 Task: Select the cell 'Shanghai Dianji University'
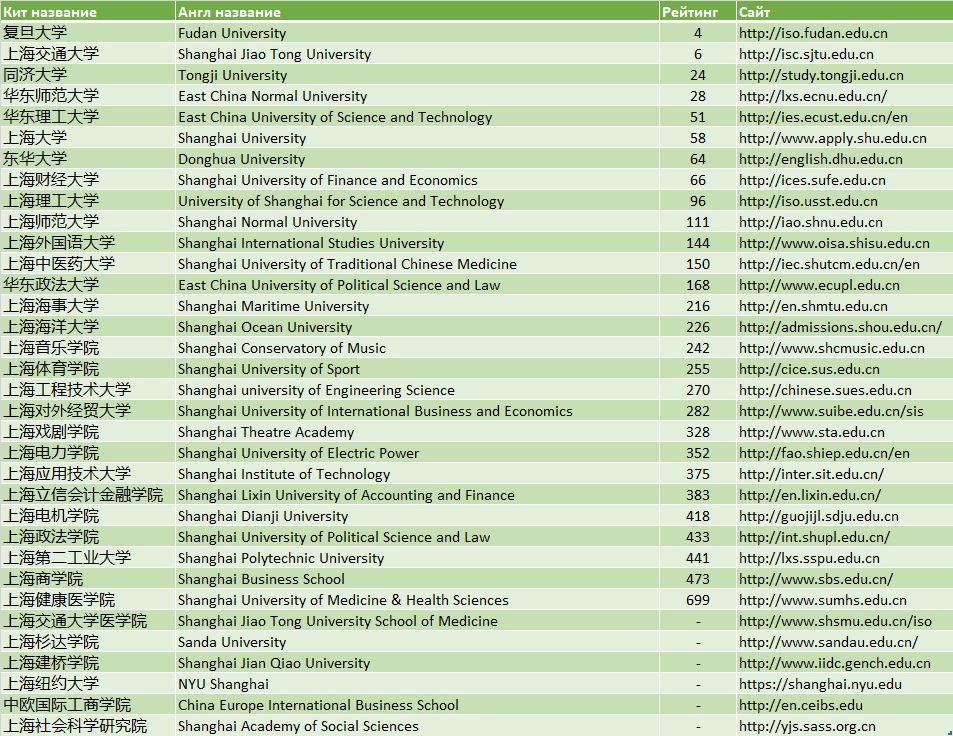[x=418, y=516]
